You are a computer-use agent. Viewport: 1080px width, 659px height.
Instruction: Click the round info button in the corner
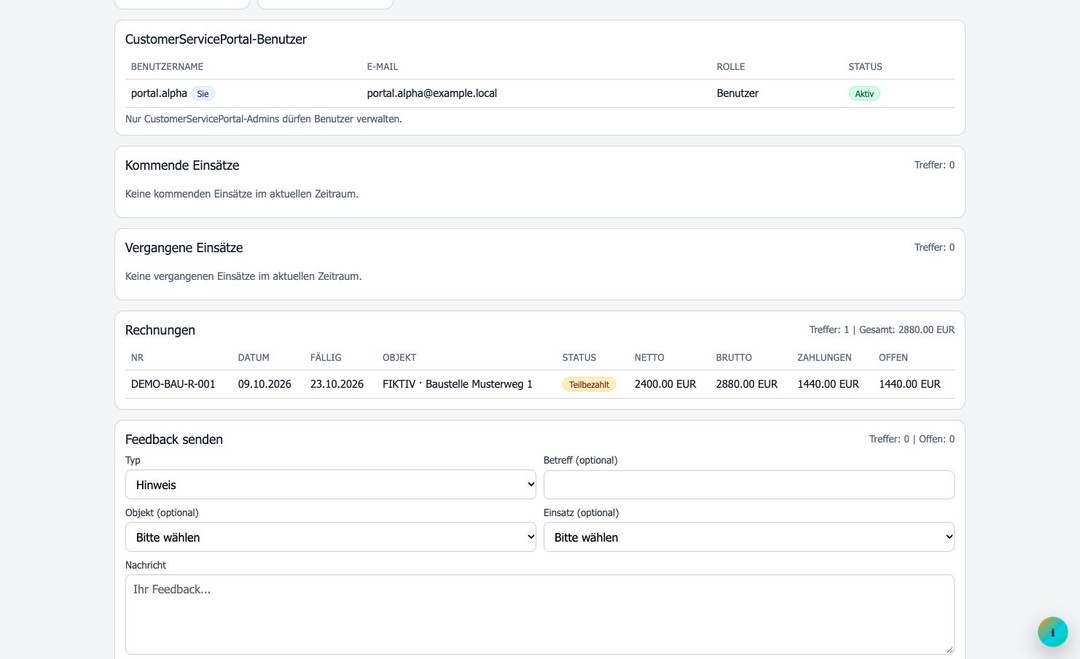(1052, 632)
